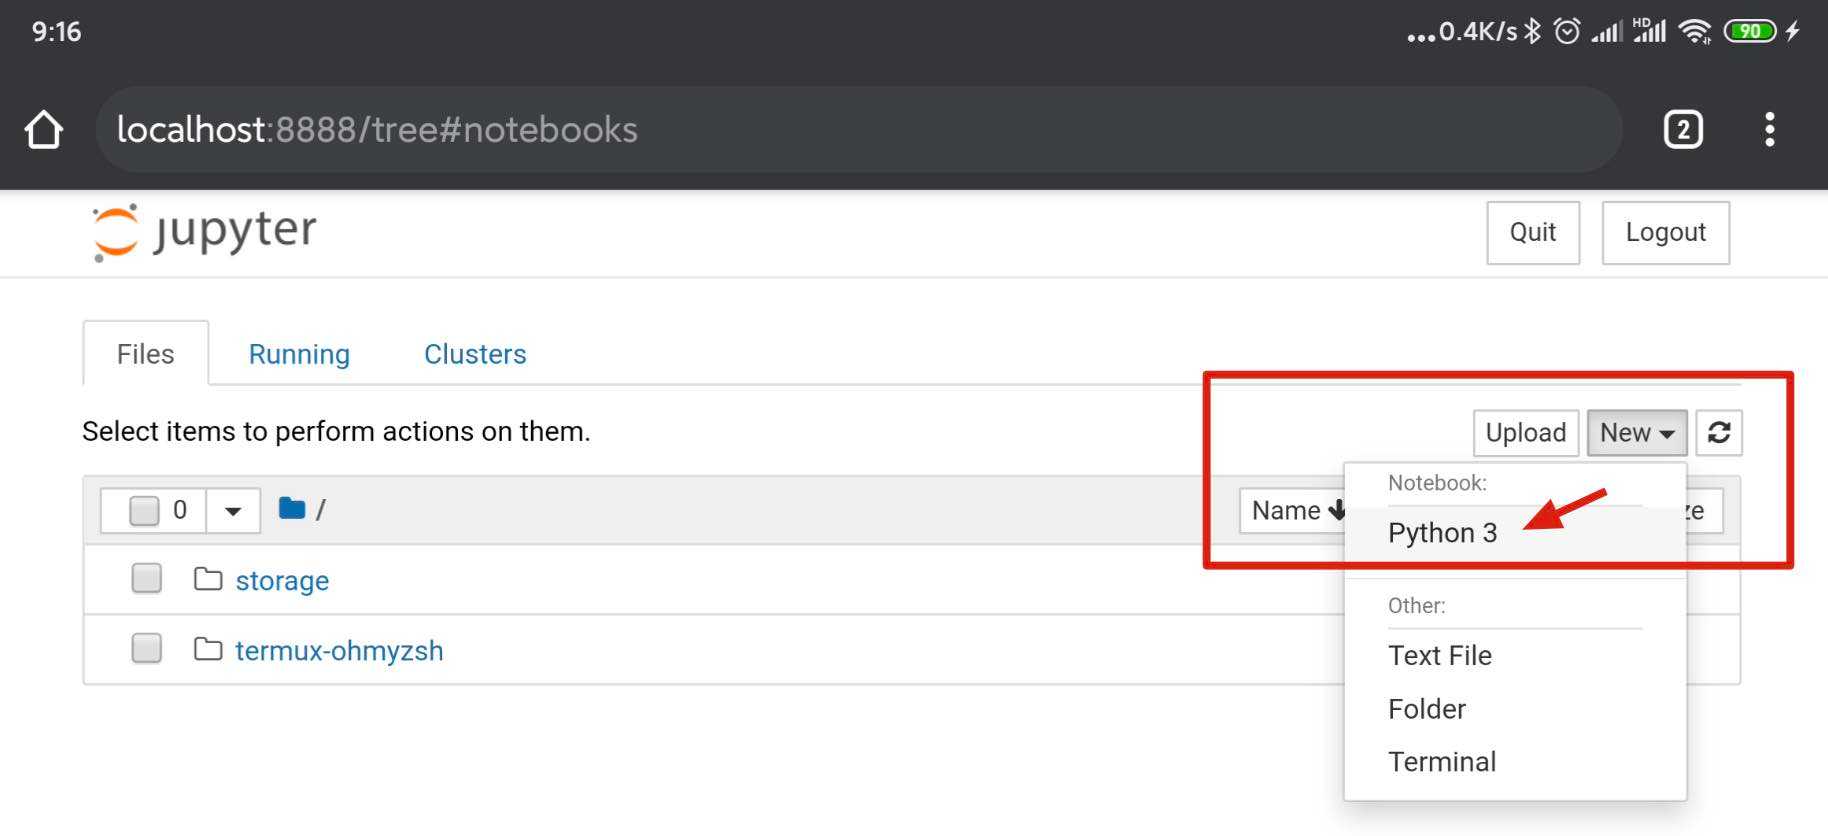This screenshot has height=836, width=1828.
Task: Click the 'Other:' header in dropdown
Action: pyautogui.click(x=1416, y=606)
